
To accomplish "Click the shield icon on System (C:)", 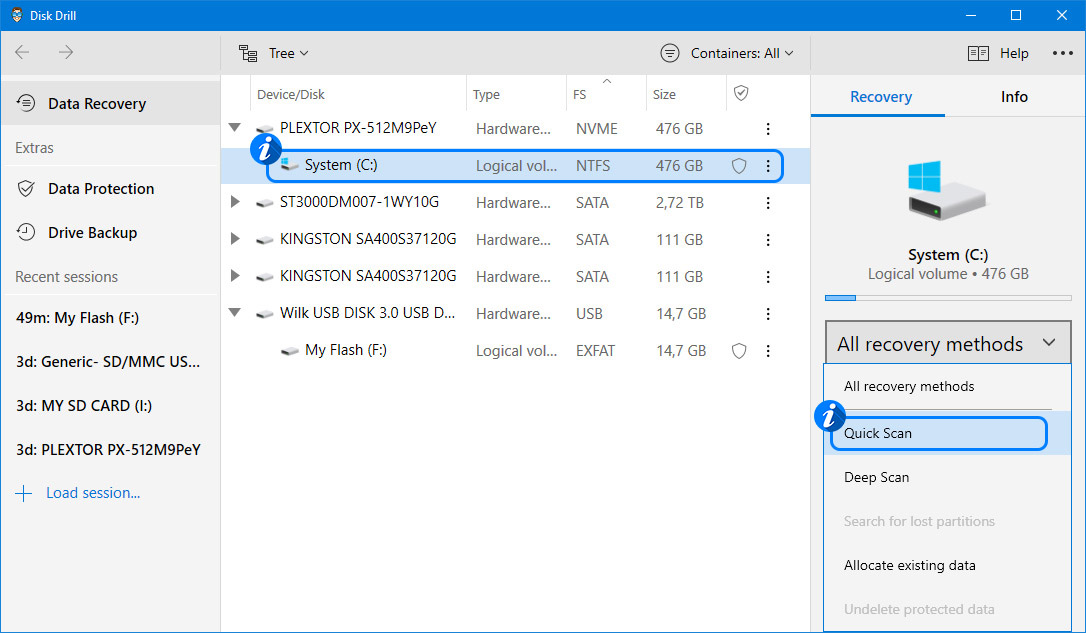I will point(738,165).
